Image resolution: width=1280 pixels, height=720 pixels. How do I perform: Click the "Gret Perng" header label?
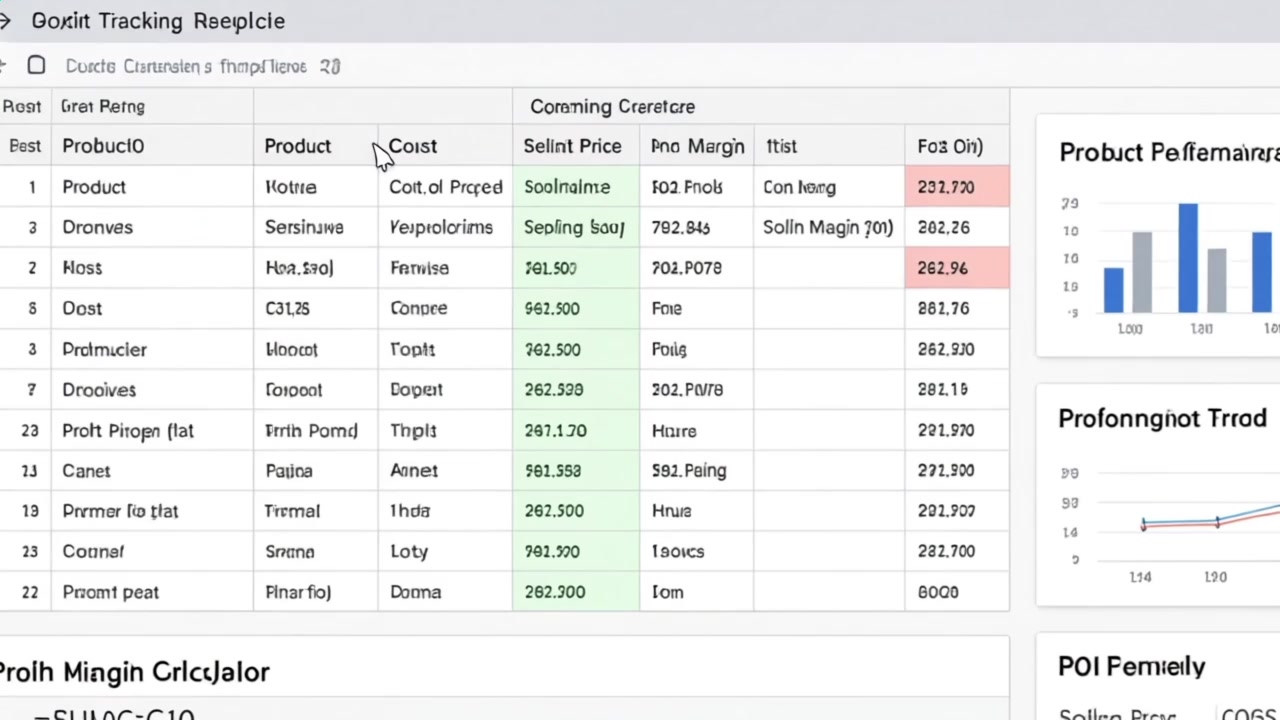(x=103, y=106)
